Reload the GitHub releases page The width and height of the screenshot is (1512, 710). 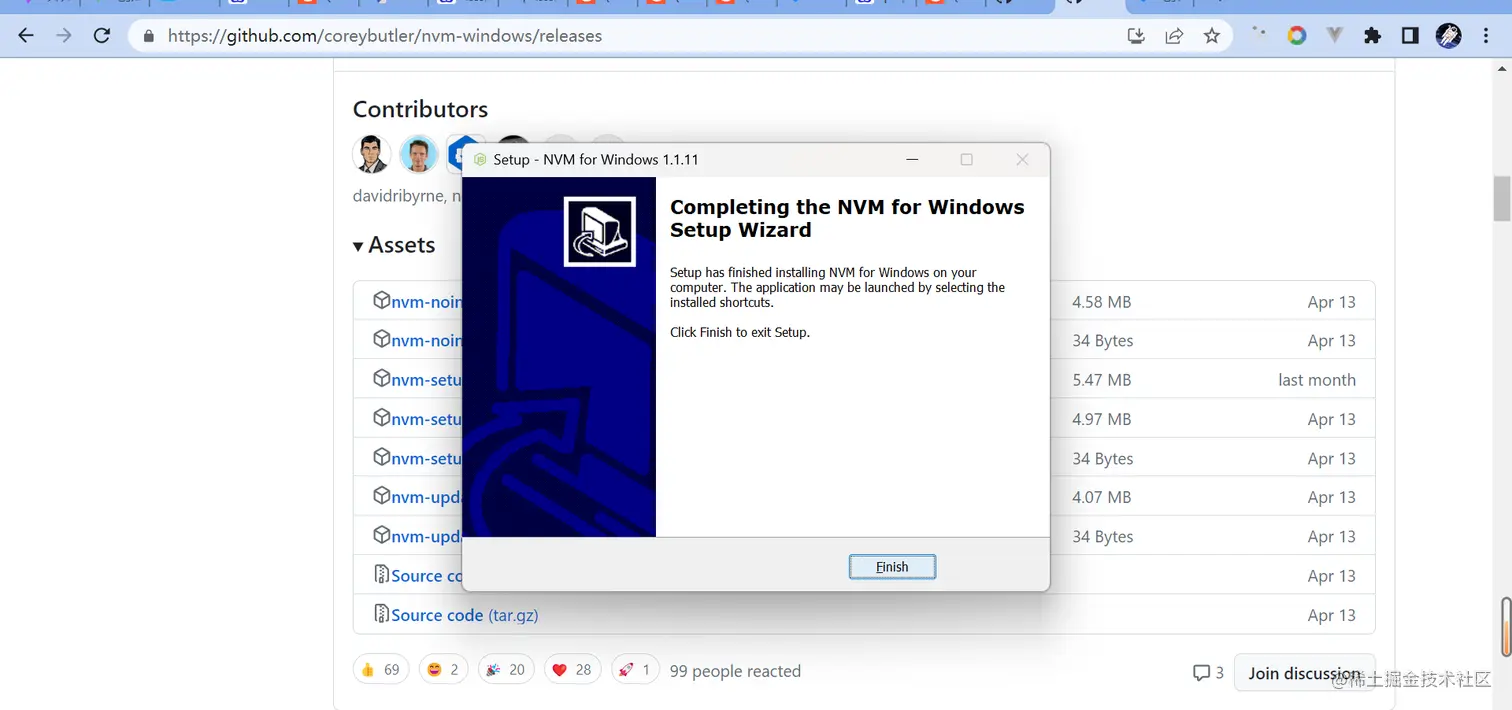click(101, 36)
